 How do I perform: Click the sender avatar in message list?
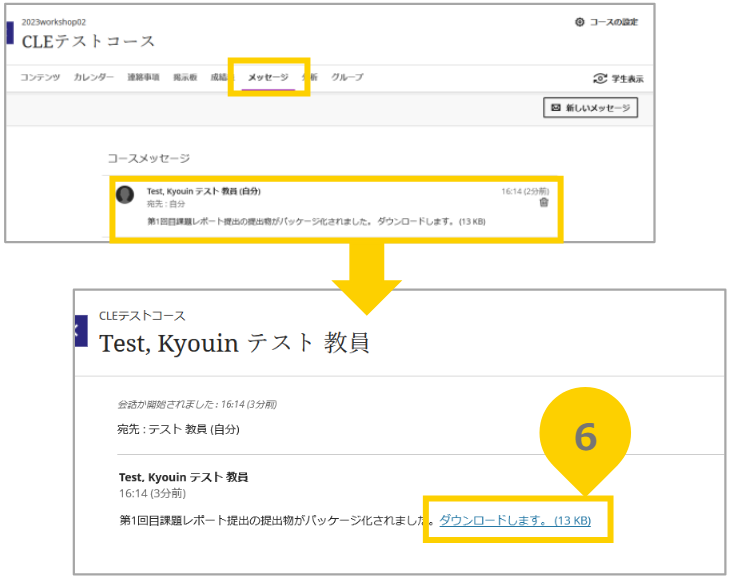tap(125, 194)
